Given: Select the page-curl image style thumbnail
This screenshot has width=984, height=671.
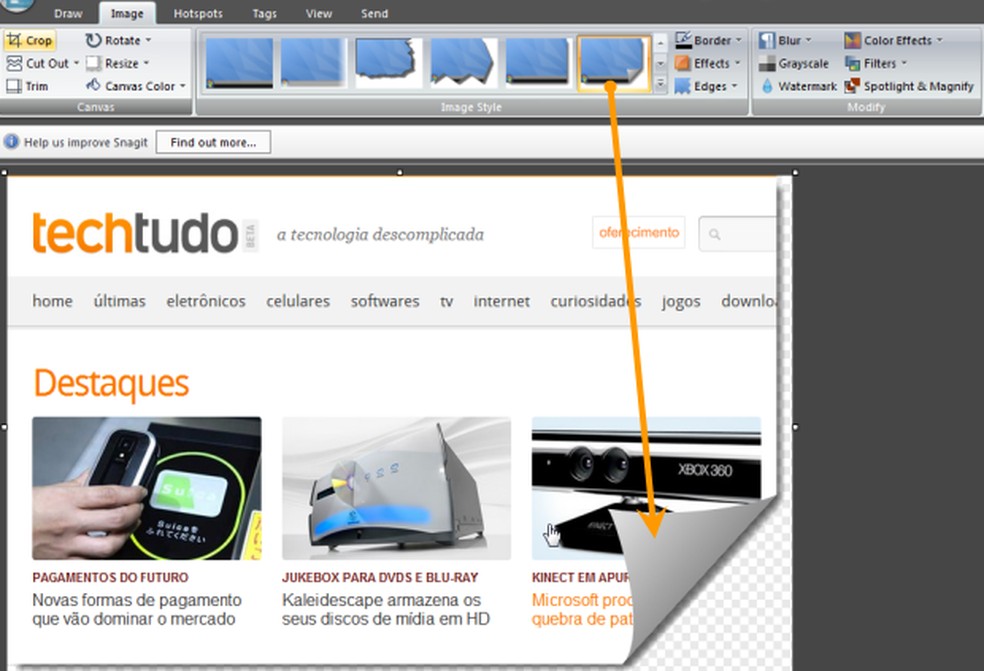Looking at the screenshot, I should (613, 63).
